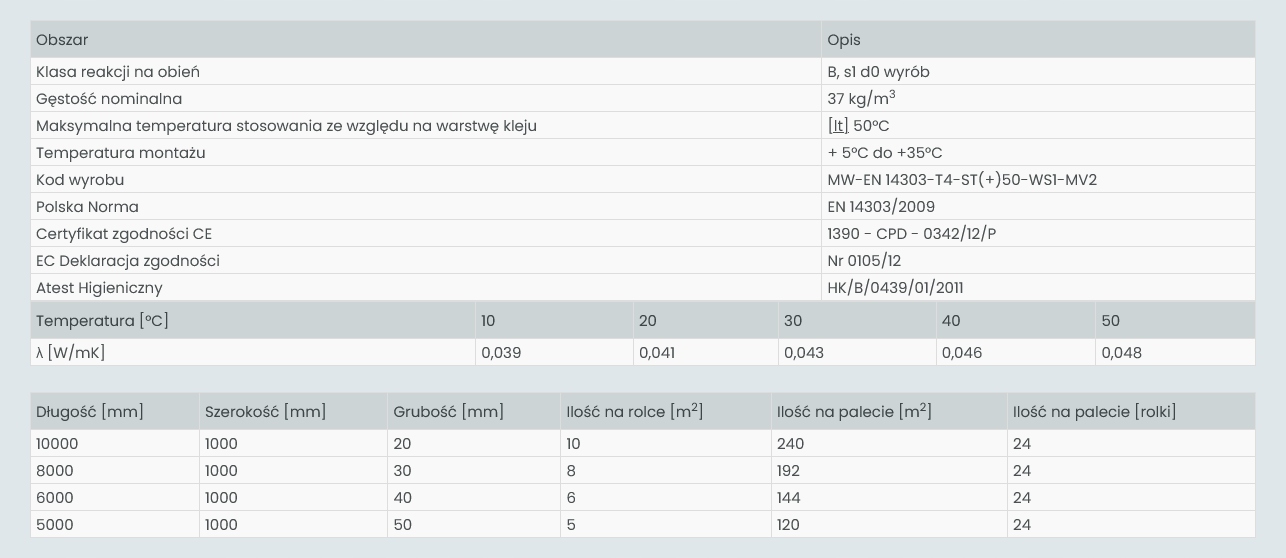Click the Grubość [mm] column header

pyautogui.click(x=474, y=412)
